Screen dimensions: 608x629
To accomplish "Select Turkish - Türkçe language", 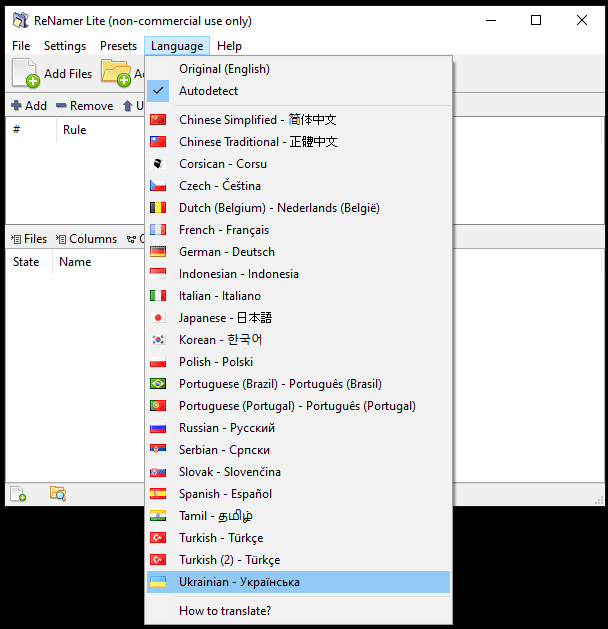I will click(x=298, y=538).
